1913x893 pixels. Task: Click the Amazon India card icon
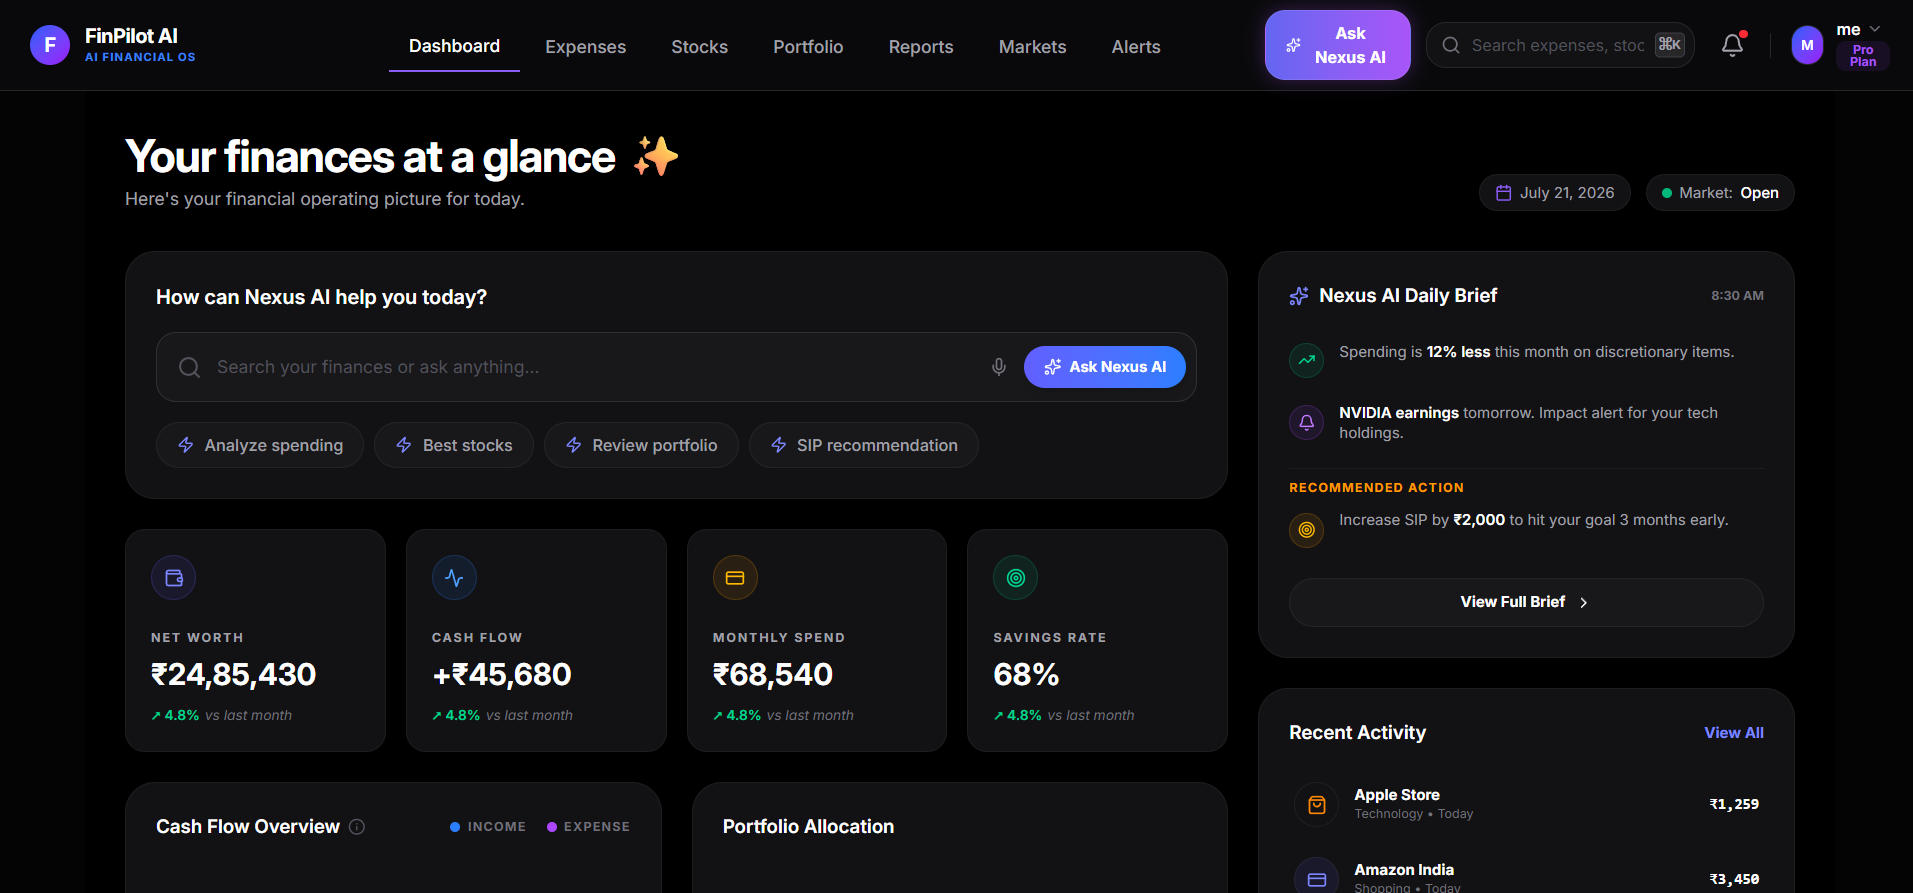pyautogui.click(x=1317, y=878)
